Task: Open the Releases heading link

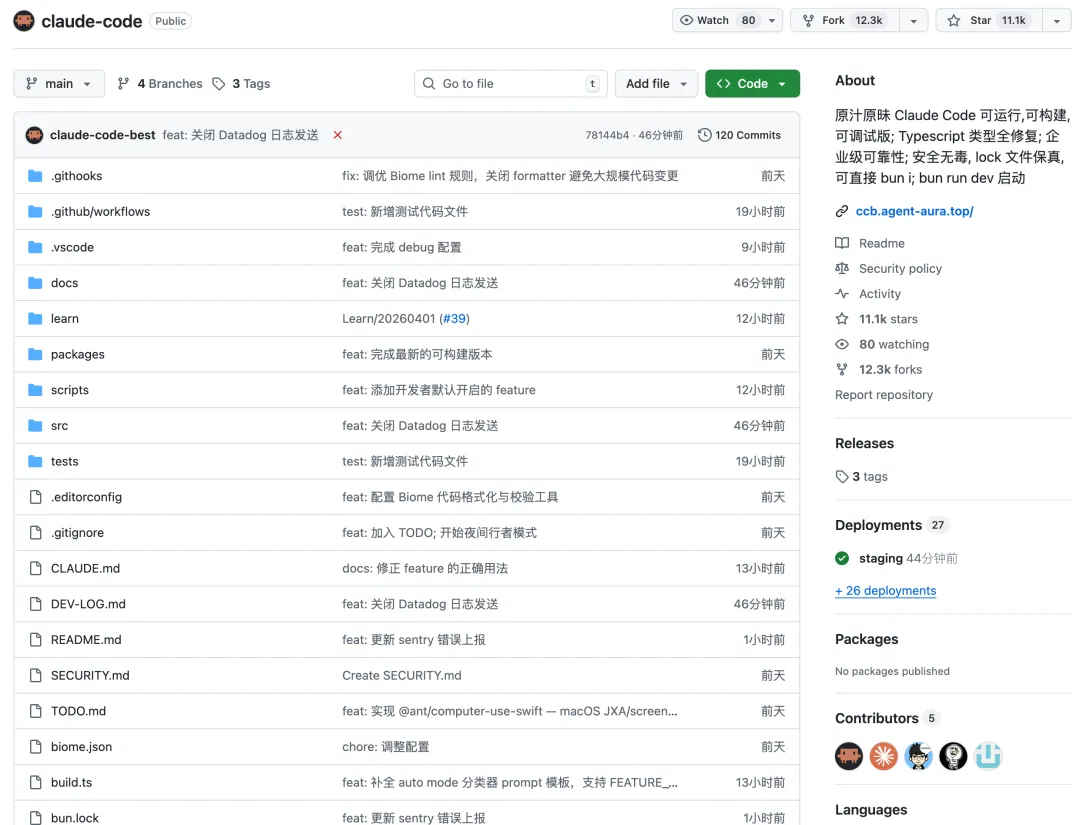Action: [x=864, y=443]
